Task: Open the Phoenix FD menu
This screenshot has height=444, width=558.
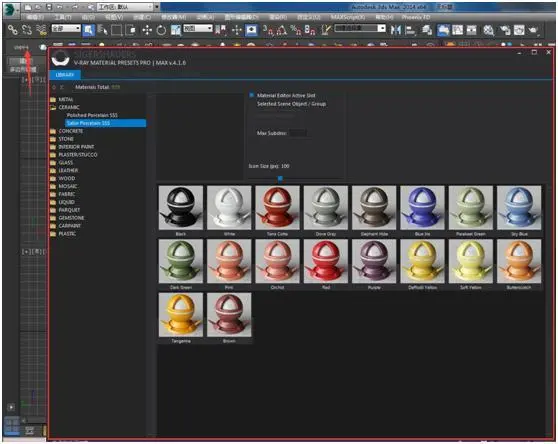Action: click(416, 17)
